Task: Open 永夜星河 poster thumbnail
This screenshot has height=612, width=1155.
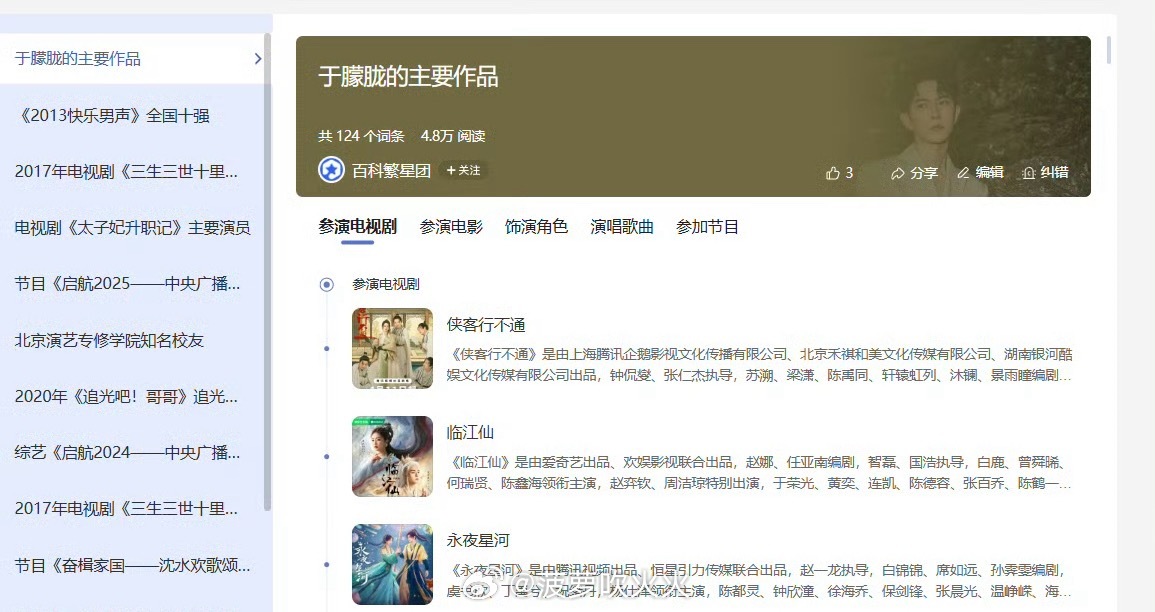Action: click(x=392, y=564)
